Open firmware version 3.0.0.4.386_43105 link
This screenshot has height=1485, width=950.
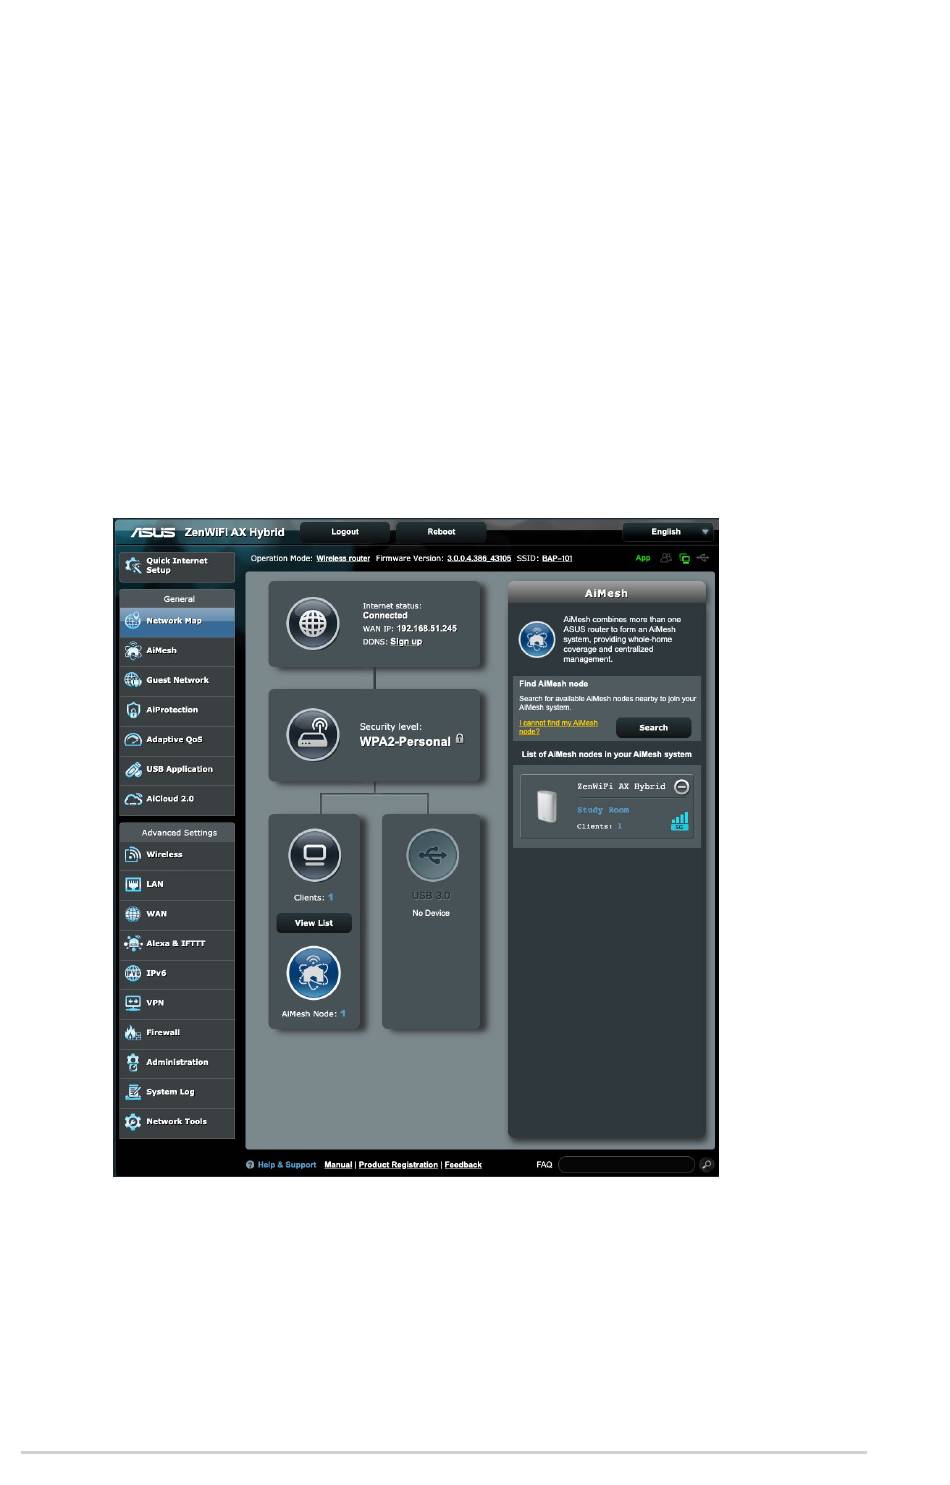coord(479,558)
